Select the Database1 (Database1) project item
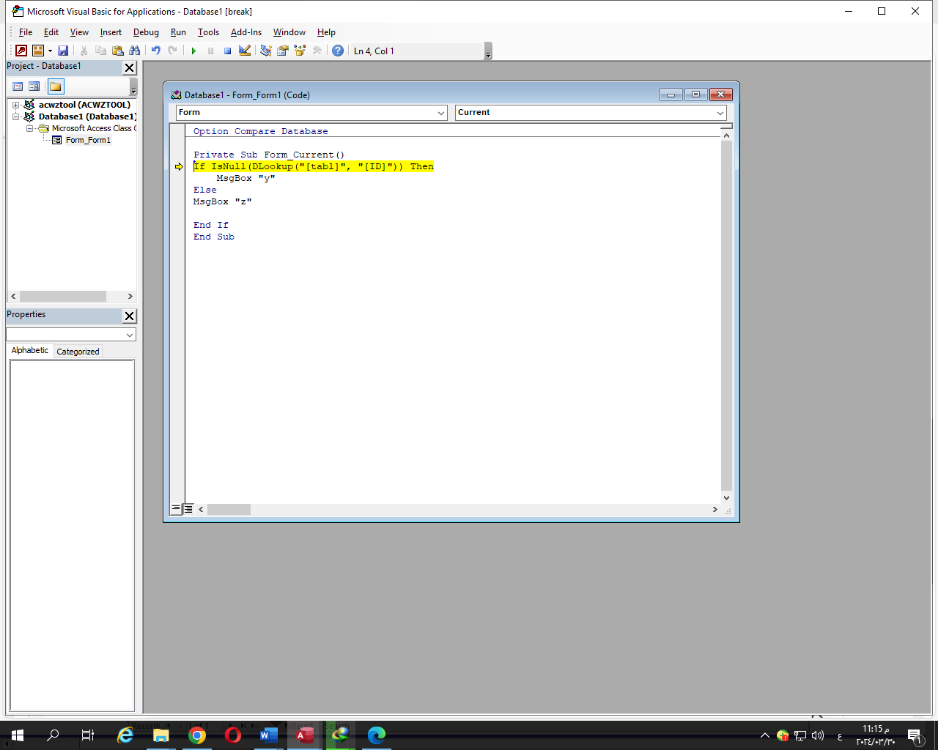 click(87, 117)
